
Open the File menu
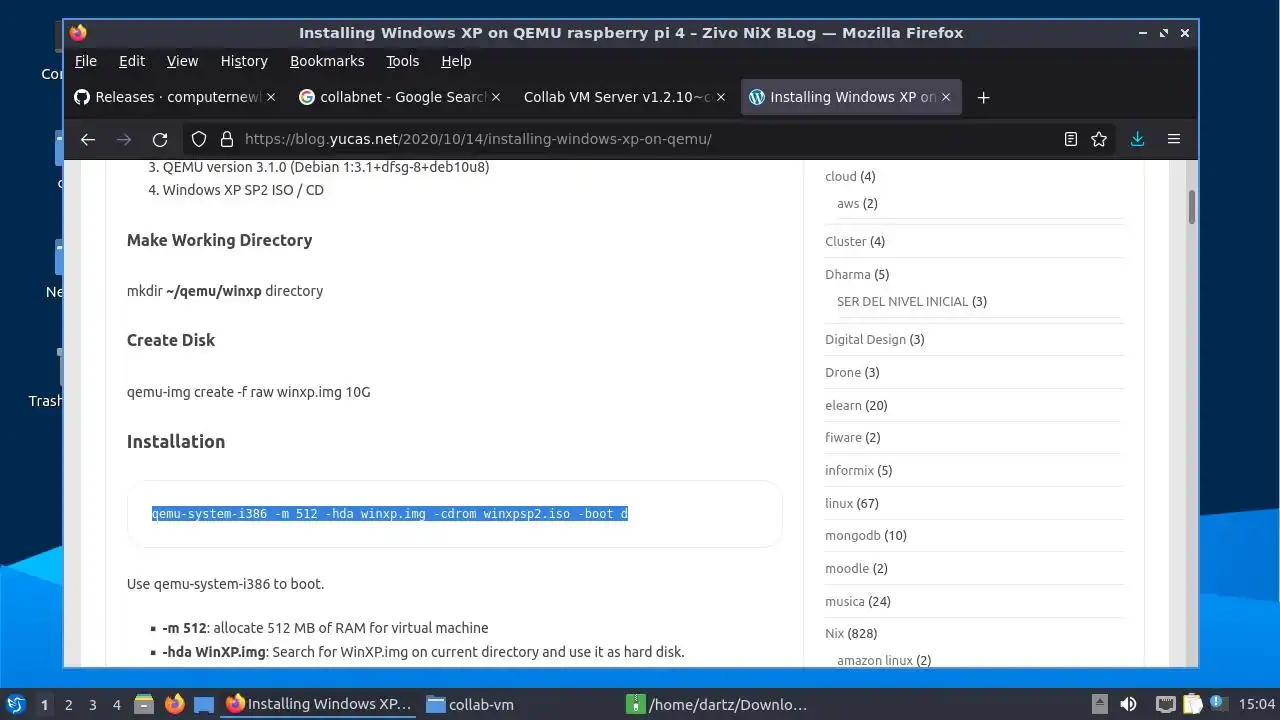[86, 61]
